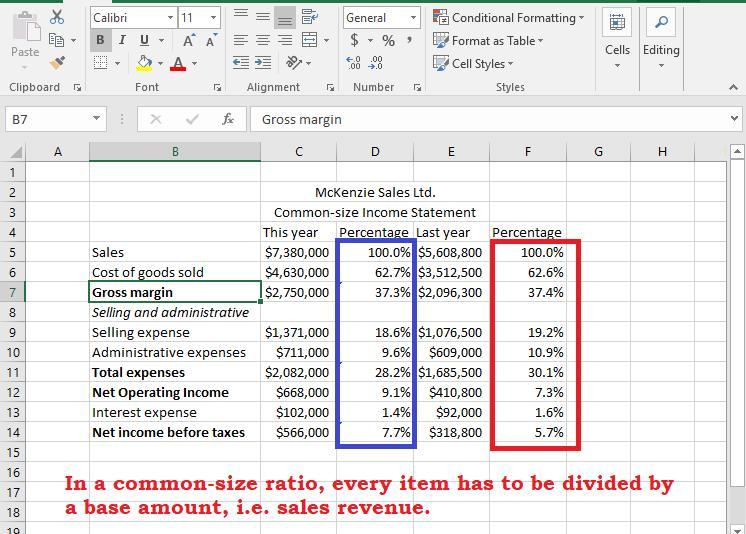Apply Comma Style format
Image resolution: width=746 pixels, height=534 pixels.
[410, 40]
